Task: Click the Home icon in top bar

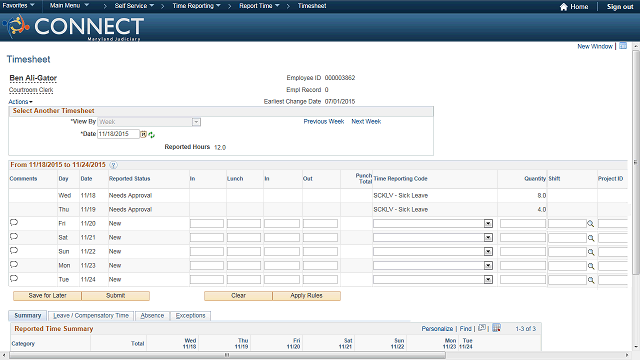Action: pos(564,7)
